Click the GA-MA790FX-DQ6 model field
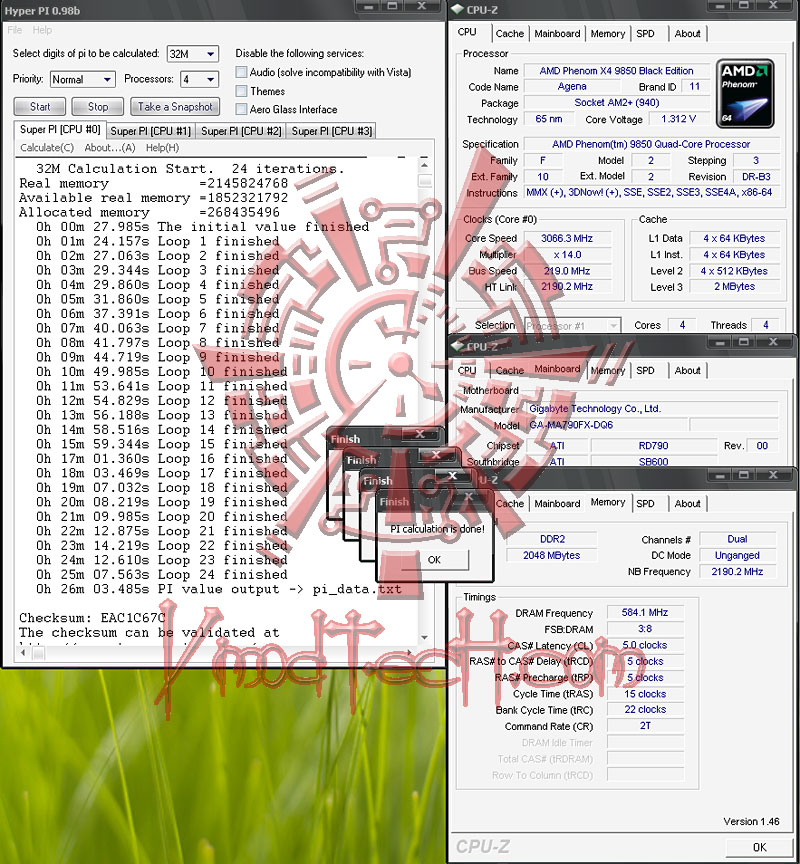800x864 pixels. 607,425
